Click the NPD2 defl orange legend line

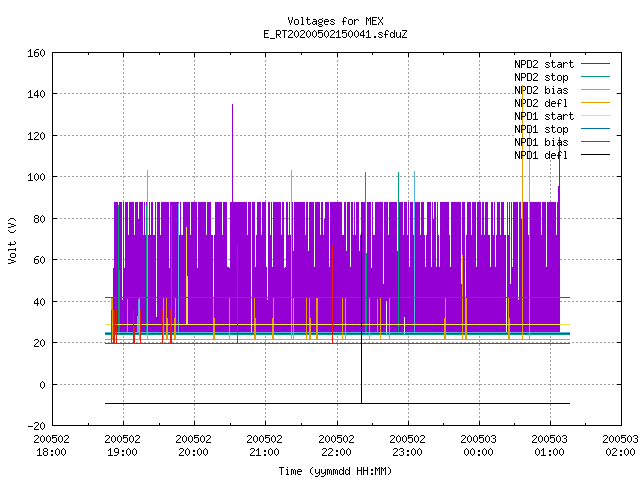click(x=595, y=103)
